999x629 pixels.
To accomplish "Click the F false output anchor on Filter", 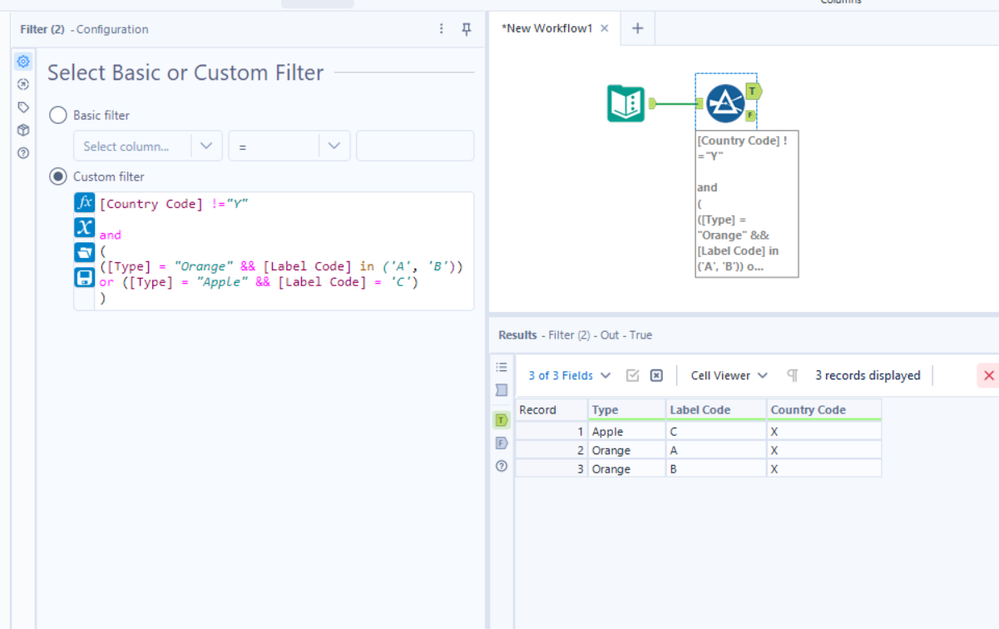I will click(750, 115).
